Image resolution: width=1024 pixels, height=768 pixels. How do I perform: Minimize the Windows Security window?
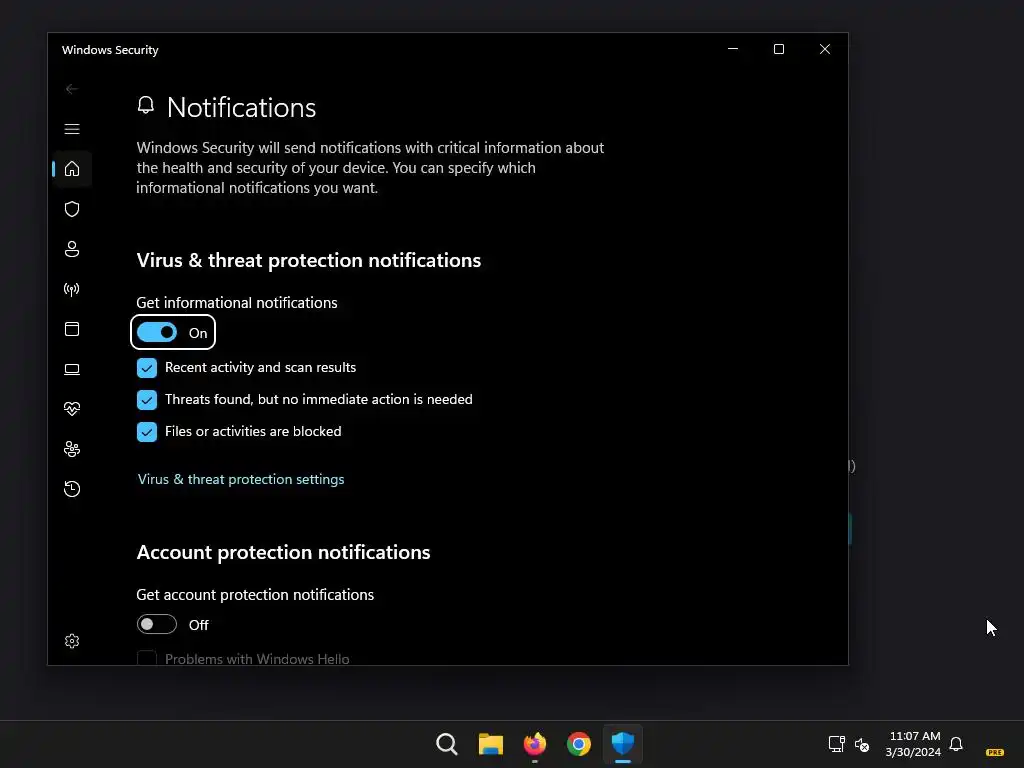pyautogui.click(x=733, y=49)
